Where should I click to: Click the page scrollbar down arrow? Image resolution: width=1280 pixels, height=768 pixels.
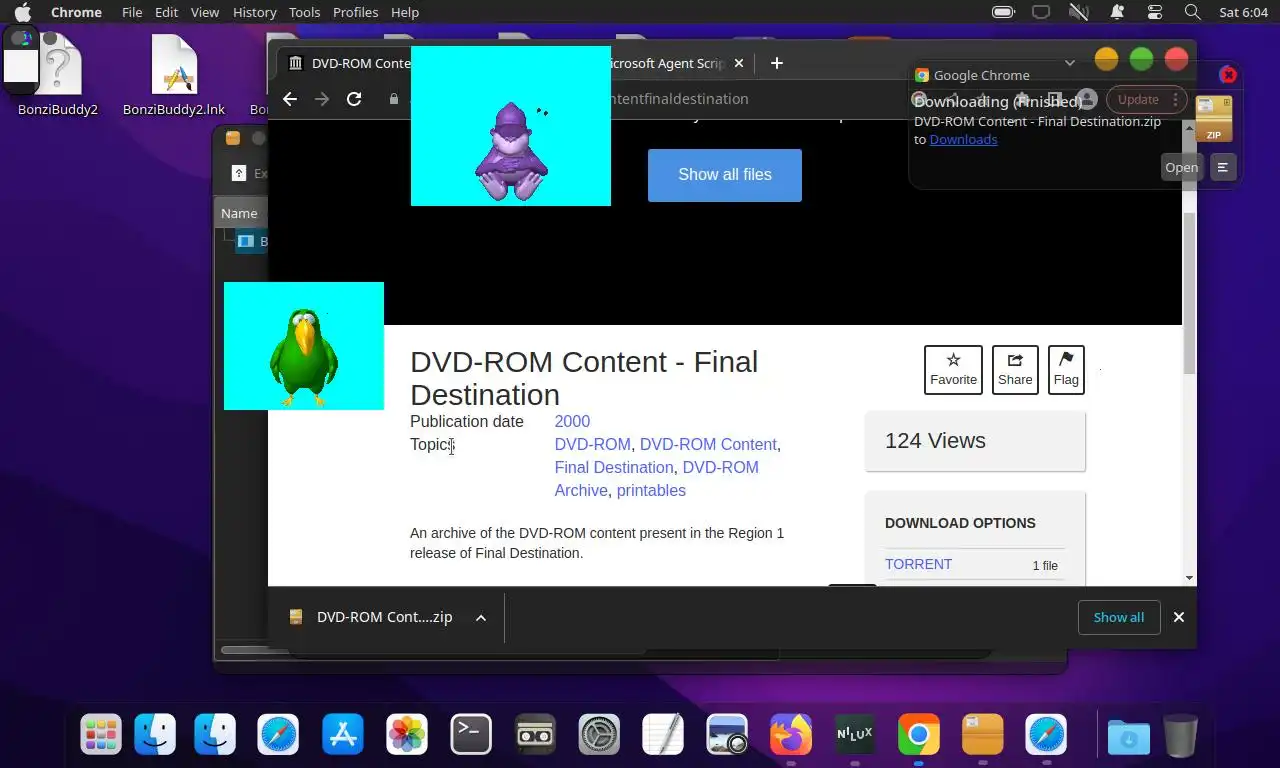coord(1189,578)
